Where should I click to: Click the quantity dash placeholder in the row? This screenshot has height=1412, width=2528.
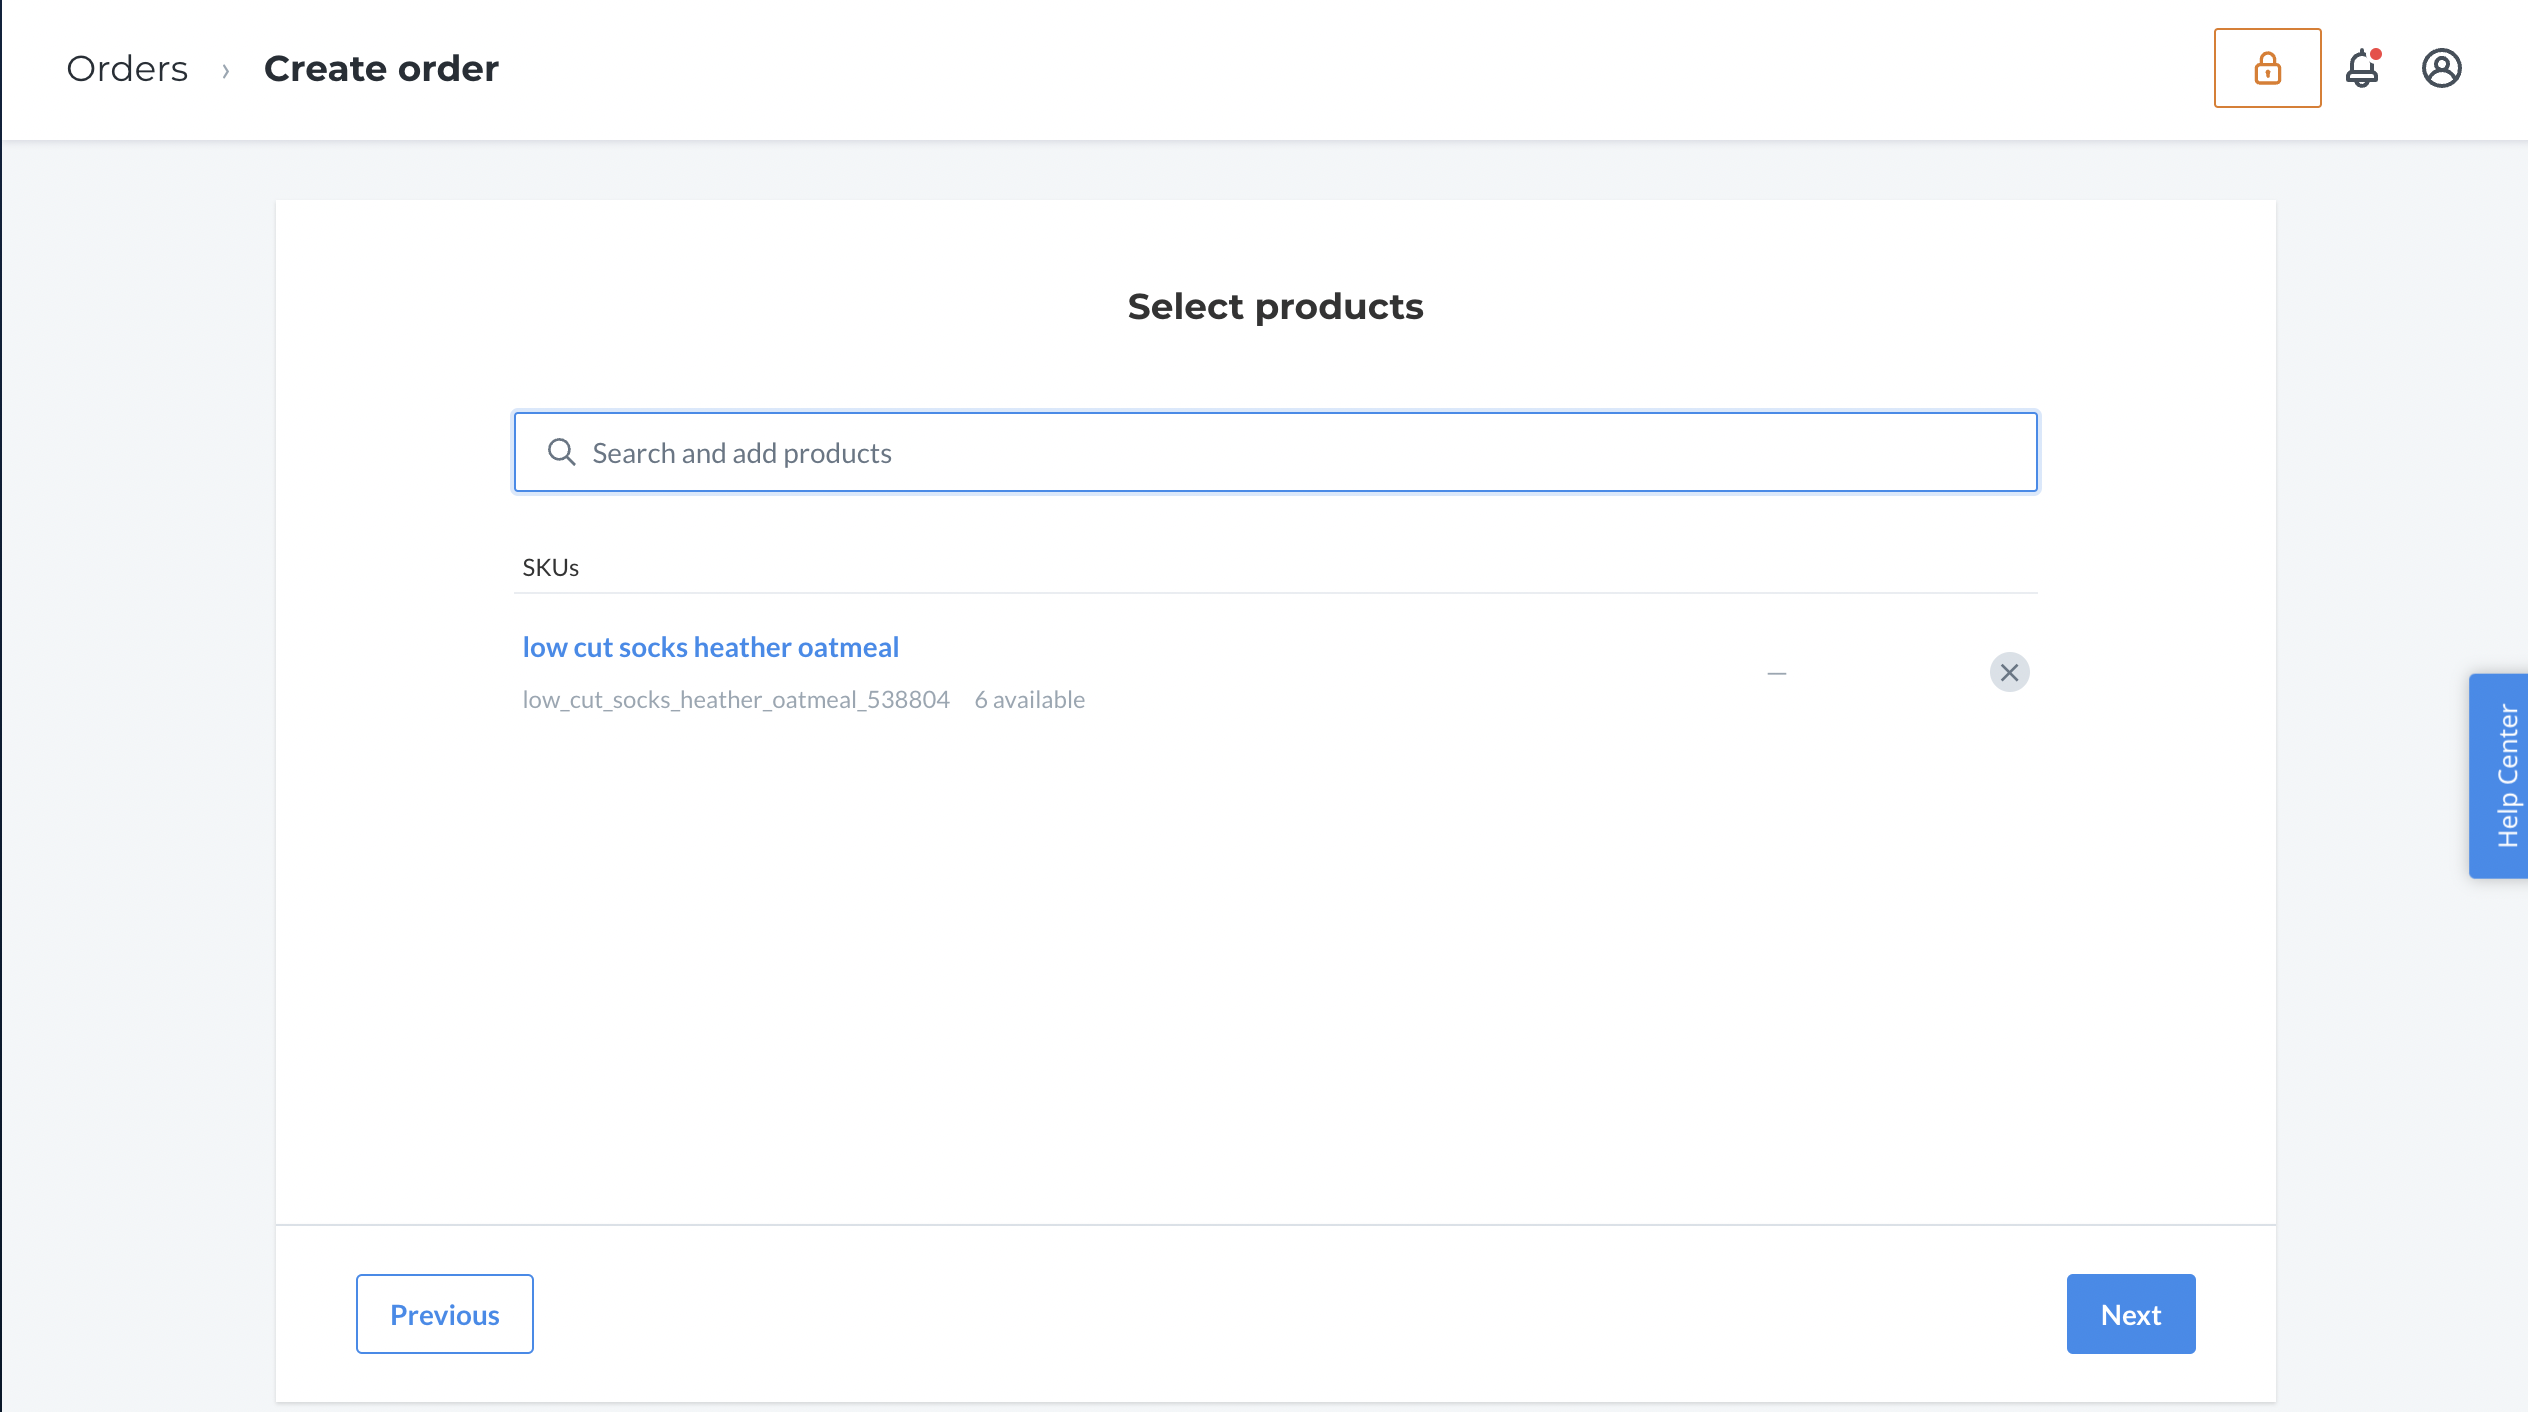pyautogui.click(x=1776, y=673)
